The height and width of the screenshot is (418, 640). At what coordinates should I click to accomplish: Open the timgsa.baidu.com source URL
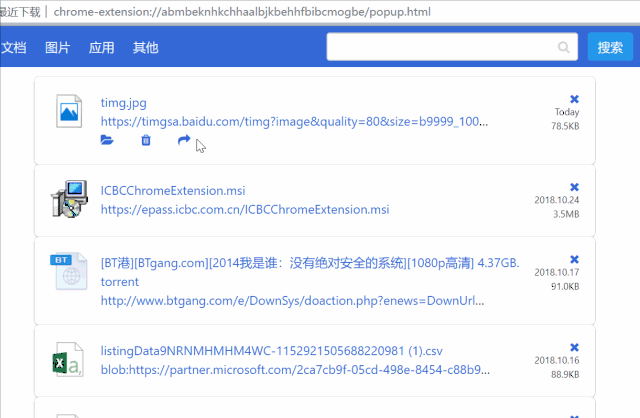(294, 122)
